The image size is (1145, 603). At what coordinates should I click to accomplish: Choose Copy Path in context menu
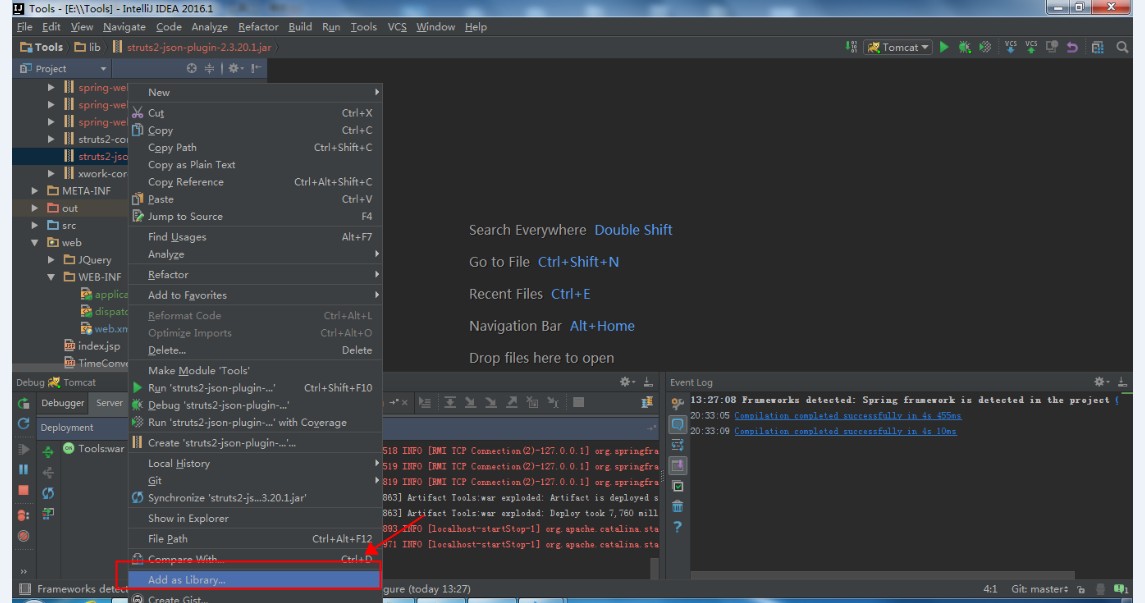click(x=256, y=147)
